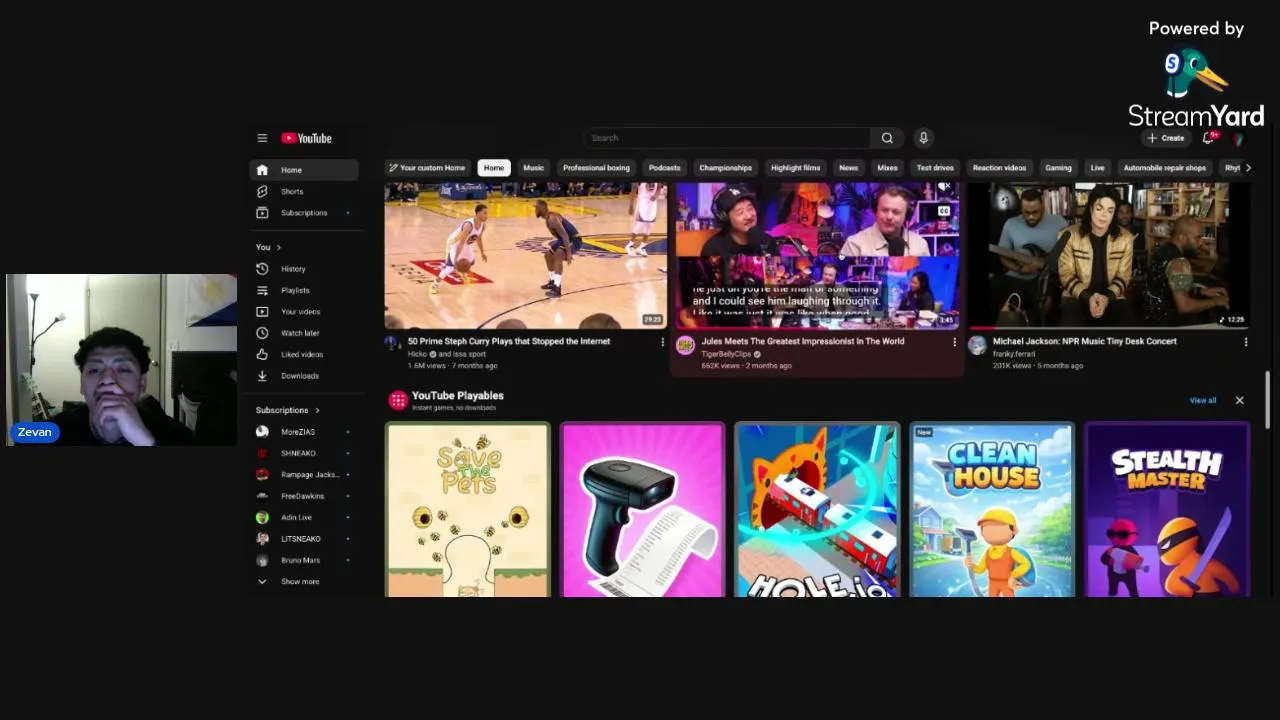Open the Adin Live subscription channel
The width and height of the screenshot is (1280, 720).
click(x=304, y=517)
